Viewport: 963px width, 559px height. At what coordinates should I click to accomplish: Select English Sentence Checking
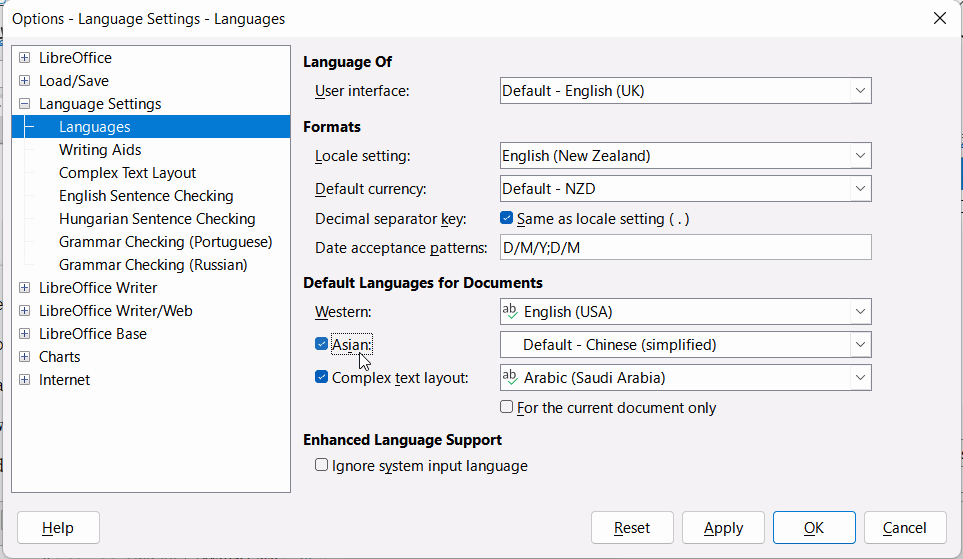click(146, 196)
